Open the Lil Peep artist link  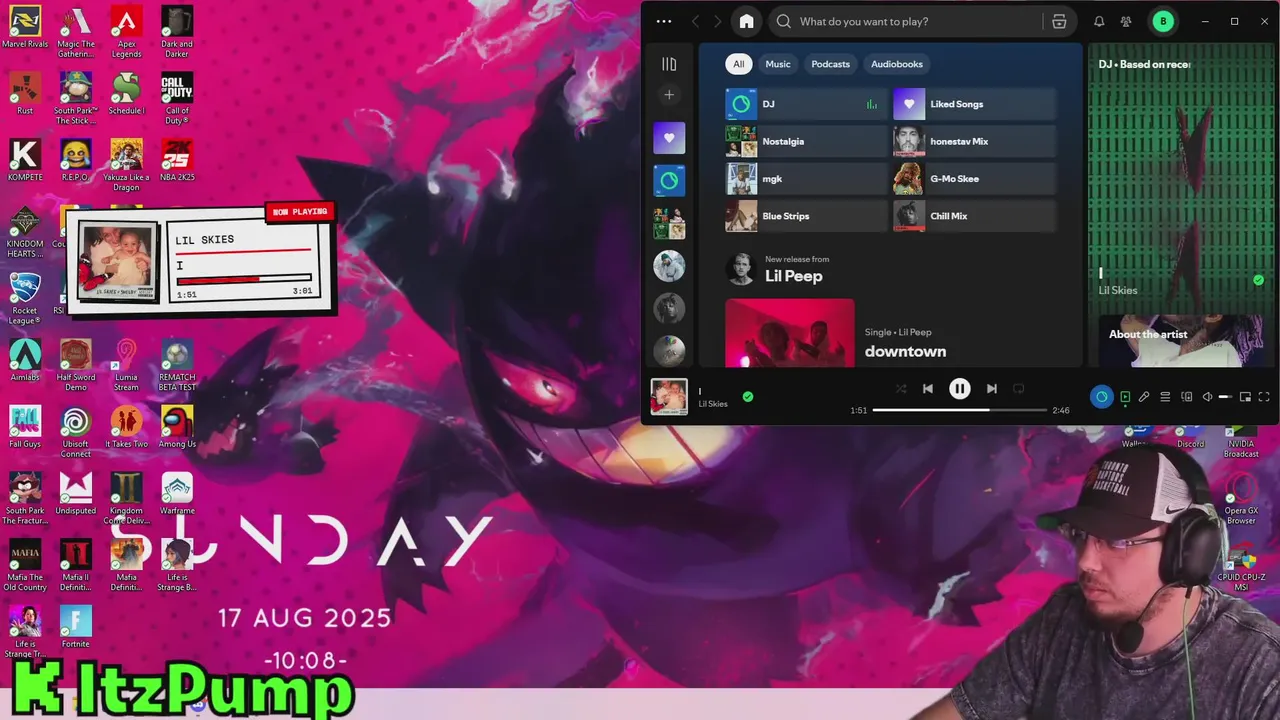coord(793,276)
